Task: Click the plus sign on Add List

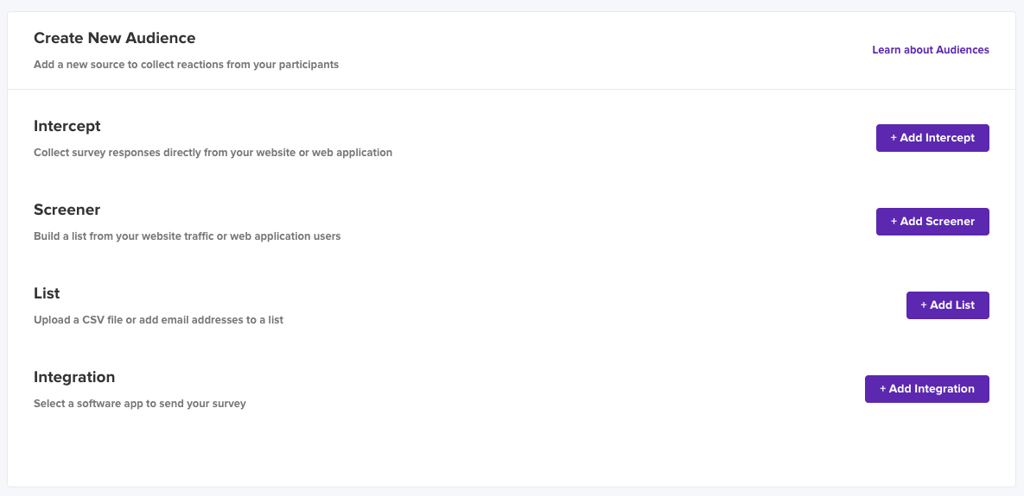Action: (923, 305)
